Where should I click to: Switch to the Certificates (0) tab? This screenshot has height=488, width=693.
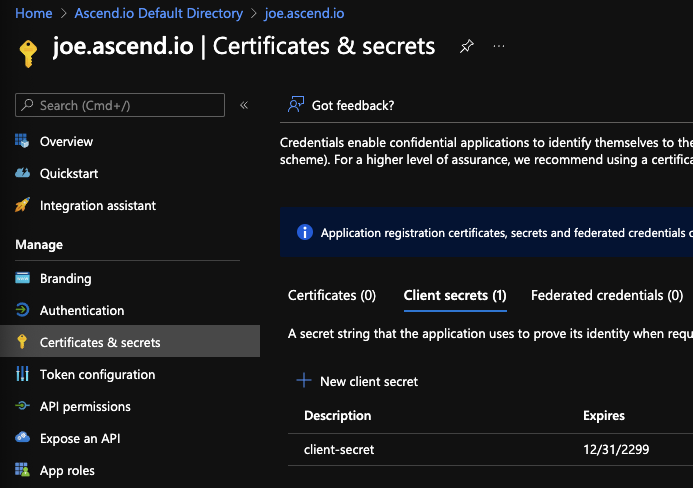click(332, 296)
